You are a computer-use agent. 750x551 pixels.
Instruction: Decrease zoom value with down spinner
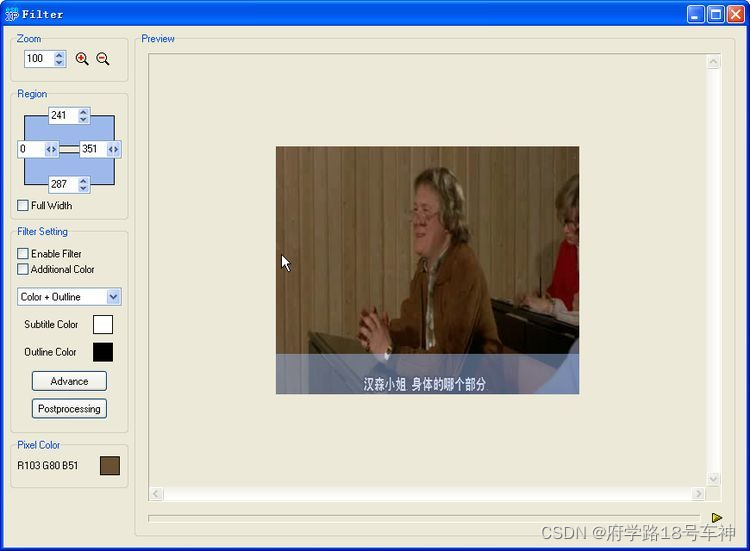[59, 63]
